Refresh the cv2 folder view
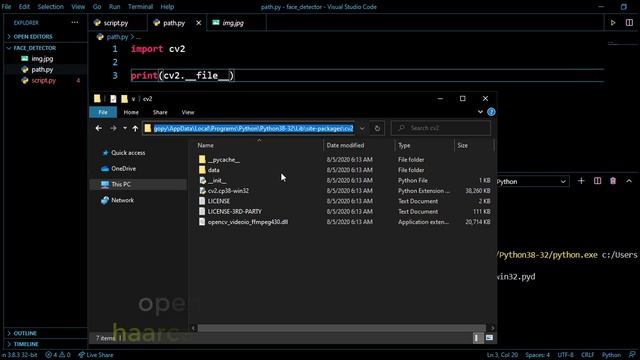This screenshot has height=360, width=640. pyautogui.click(x=377, y=128)
